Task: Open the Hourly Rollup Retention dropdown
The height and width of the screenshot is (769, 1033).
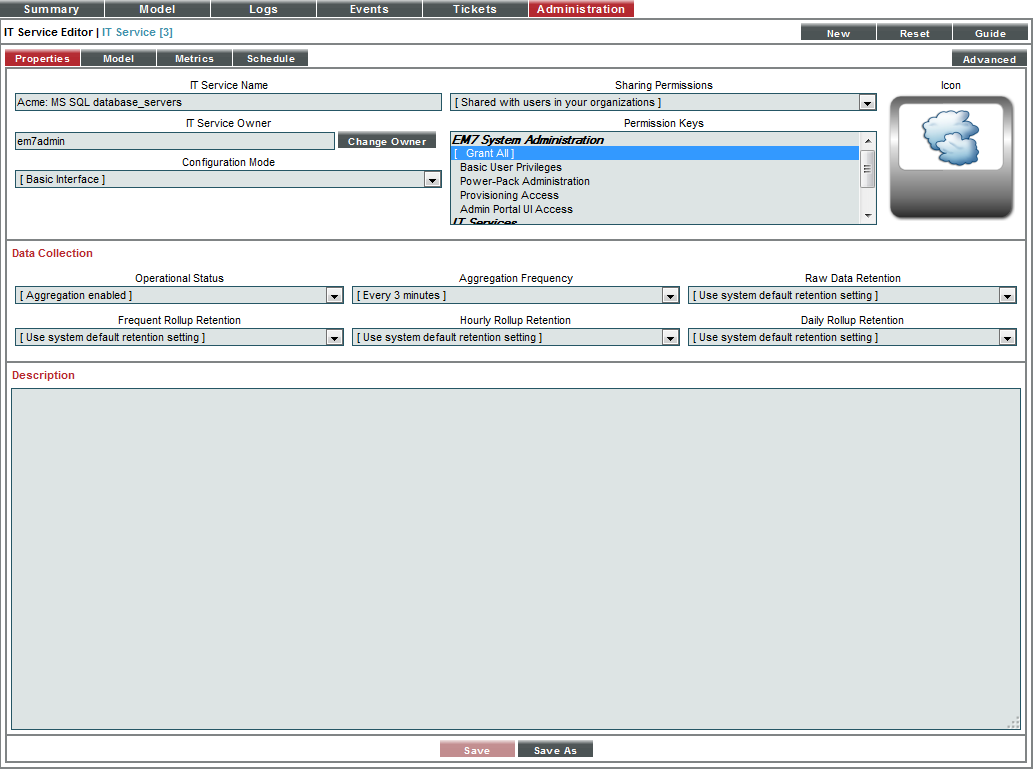Action: coord(670,337)
